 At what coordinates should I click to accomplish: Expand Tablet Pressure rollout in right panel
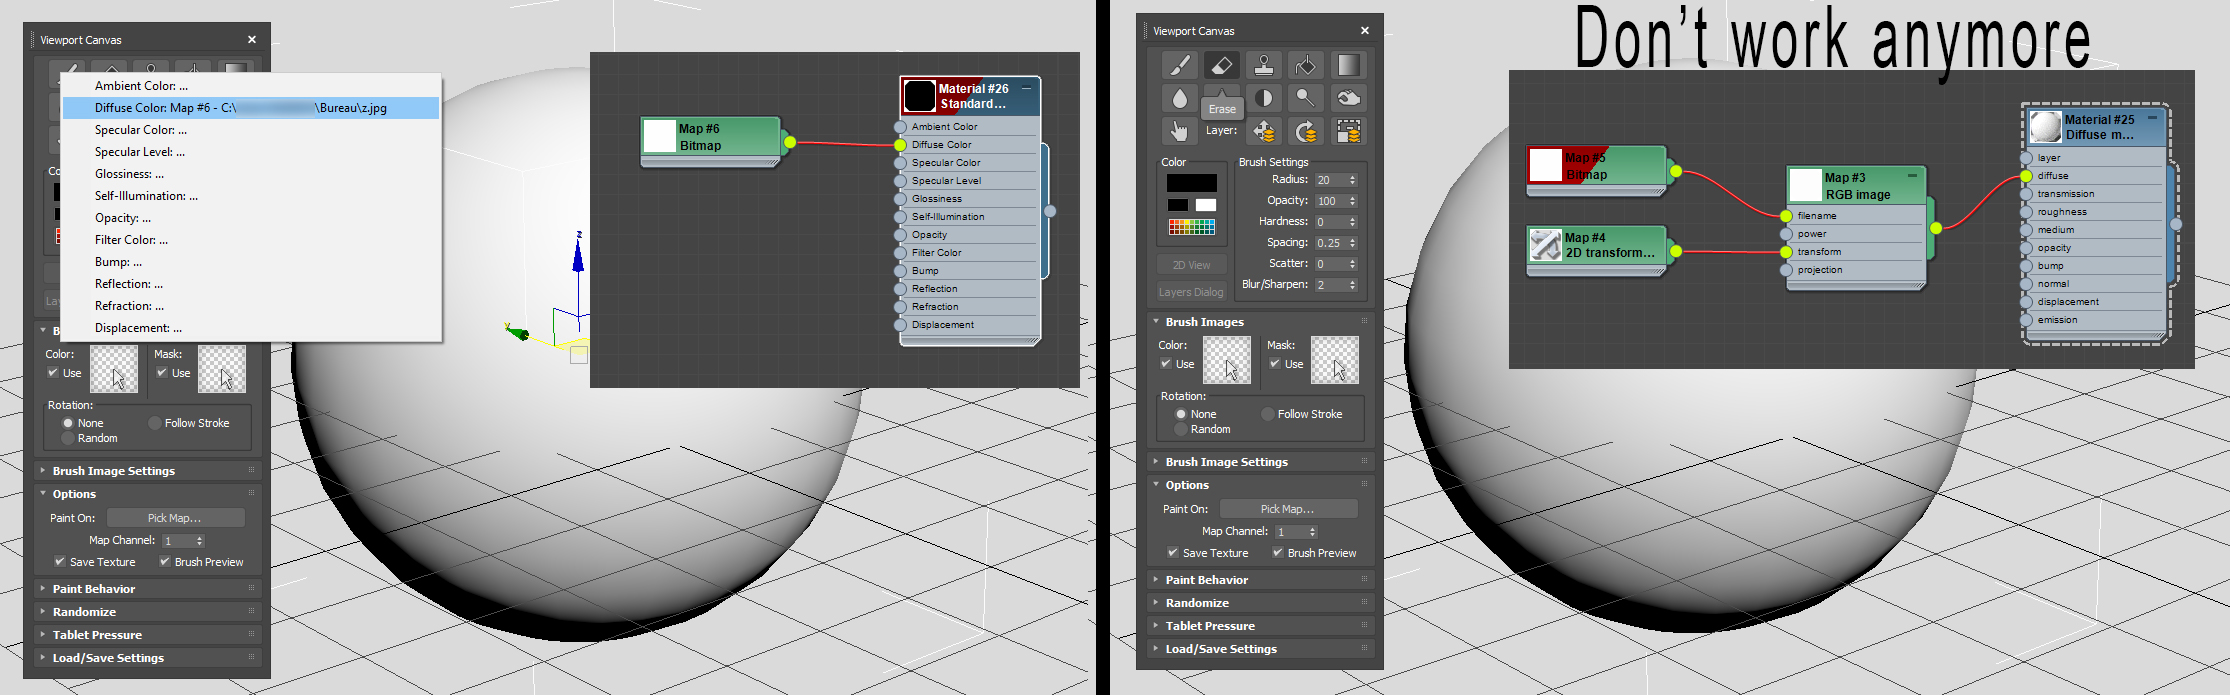(x=1260, y=626)
